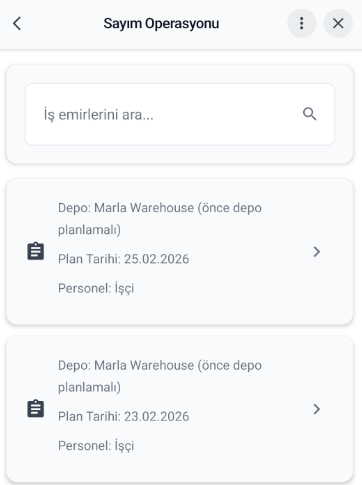Click the 'Sayım Operasyonu' page title
Viewport: 362px width, 485px height.
[161, 24]
